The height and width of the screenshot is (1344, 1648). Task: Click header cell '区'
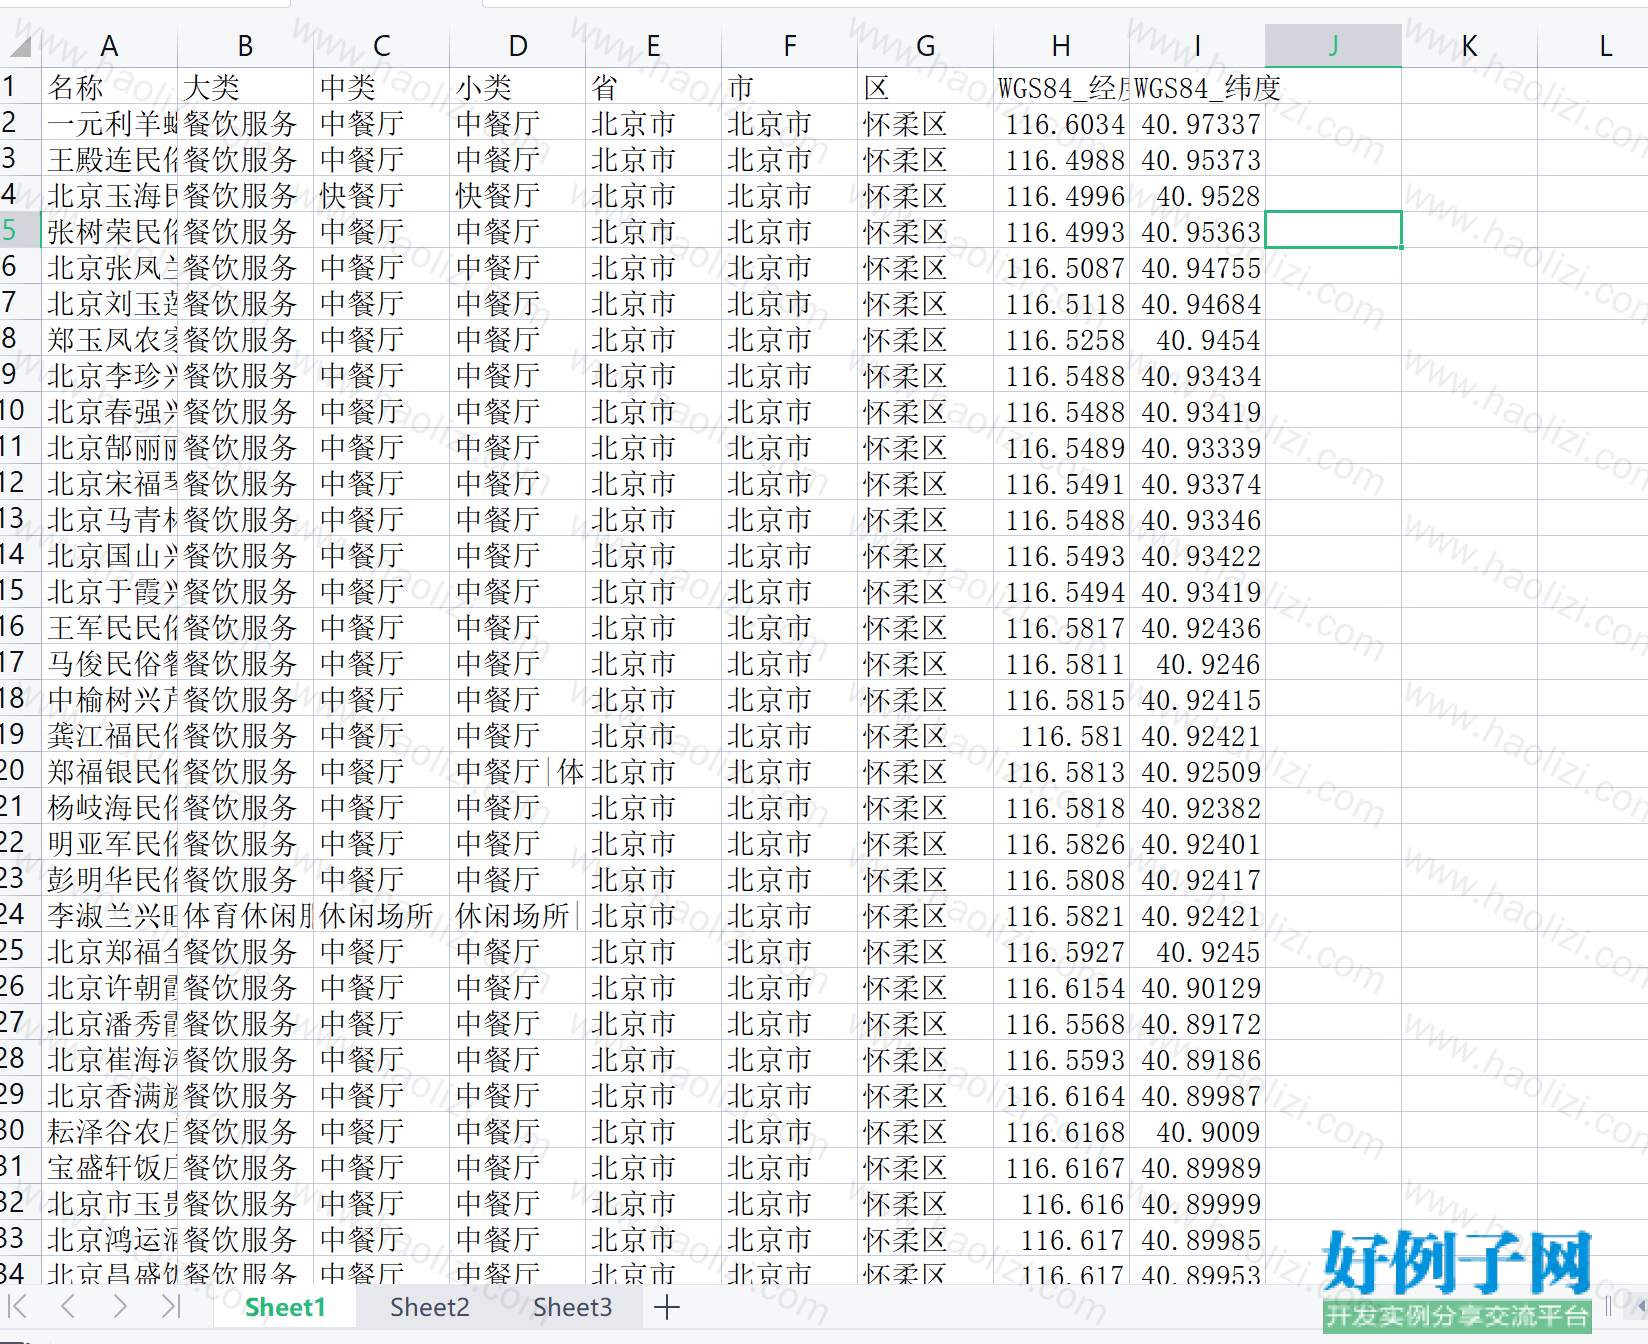pyautogui.click(x=925, y=87)
